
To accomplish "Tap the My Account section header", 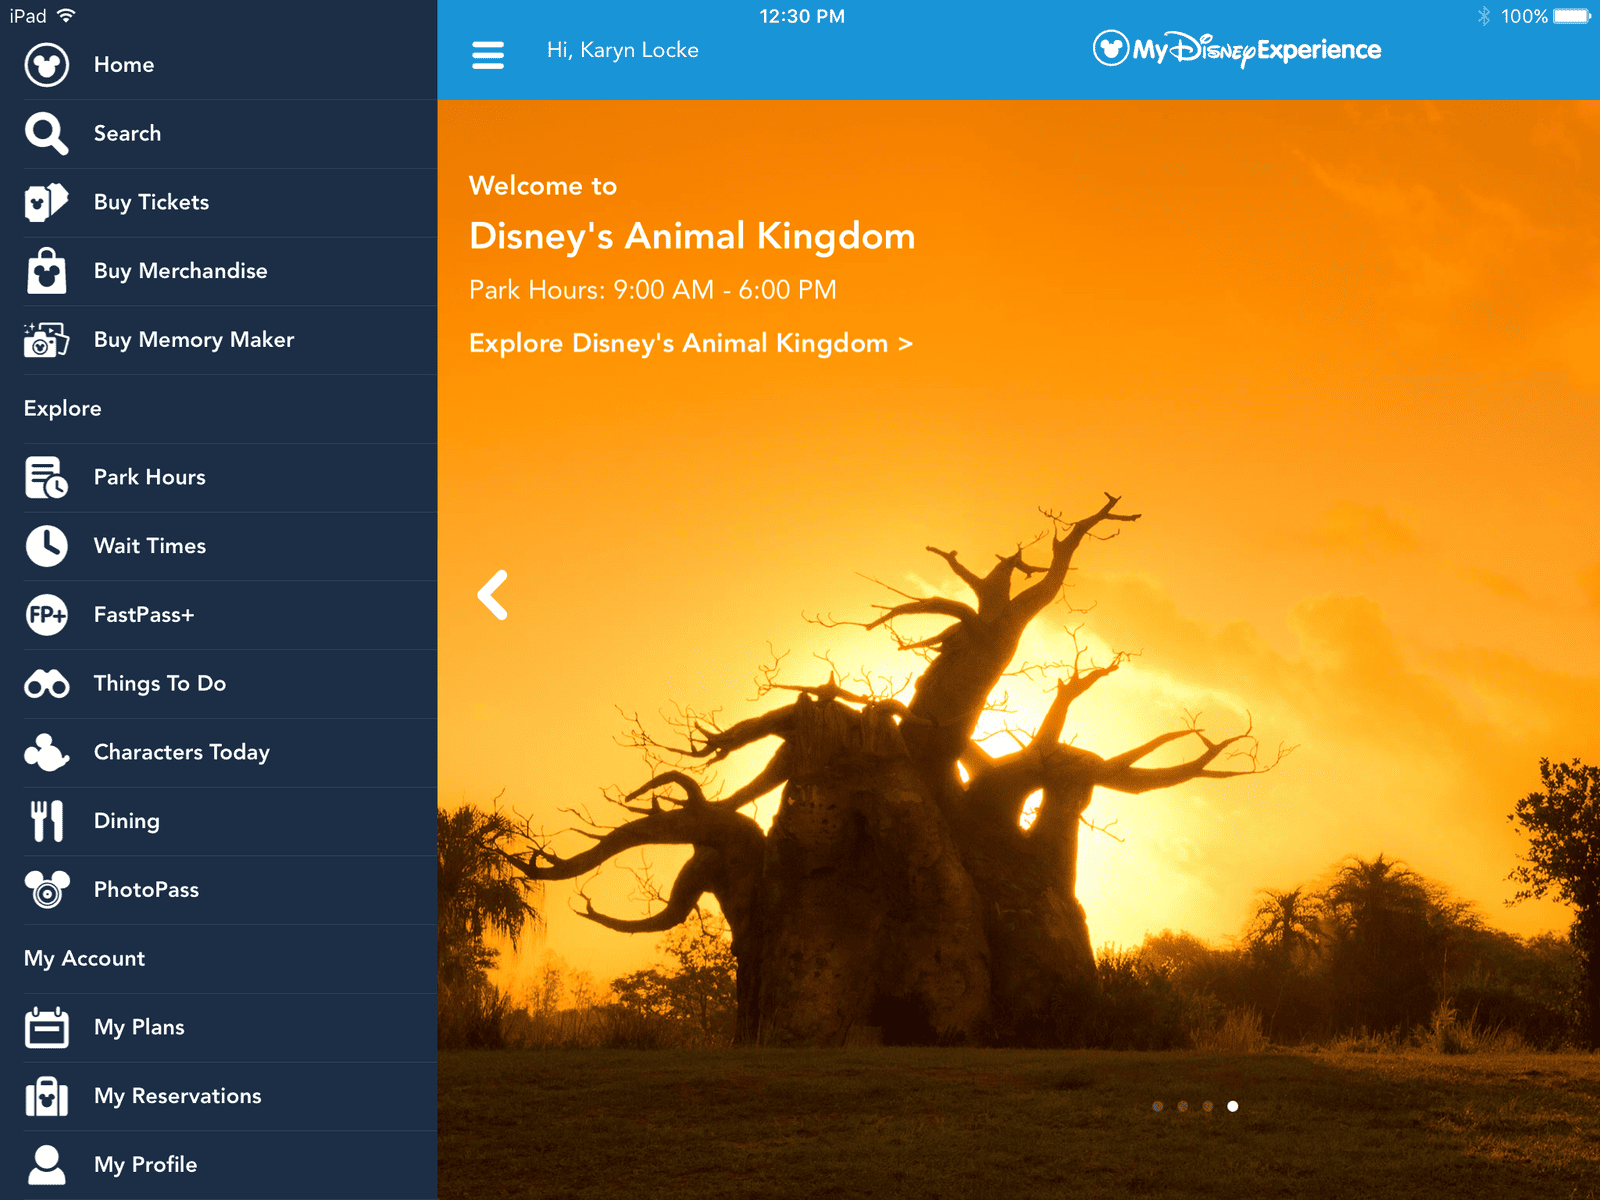I will pyautogui.click(x=85, y=958).
